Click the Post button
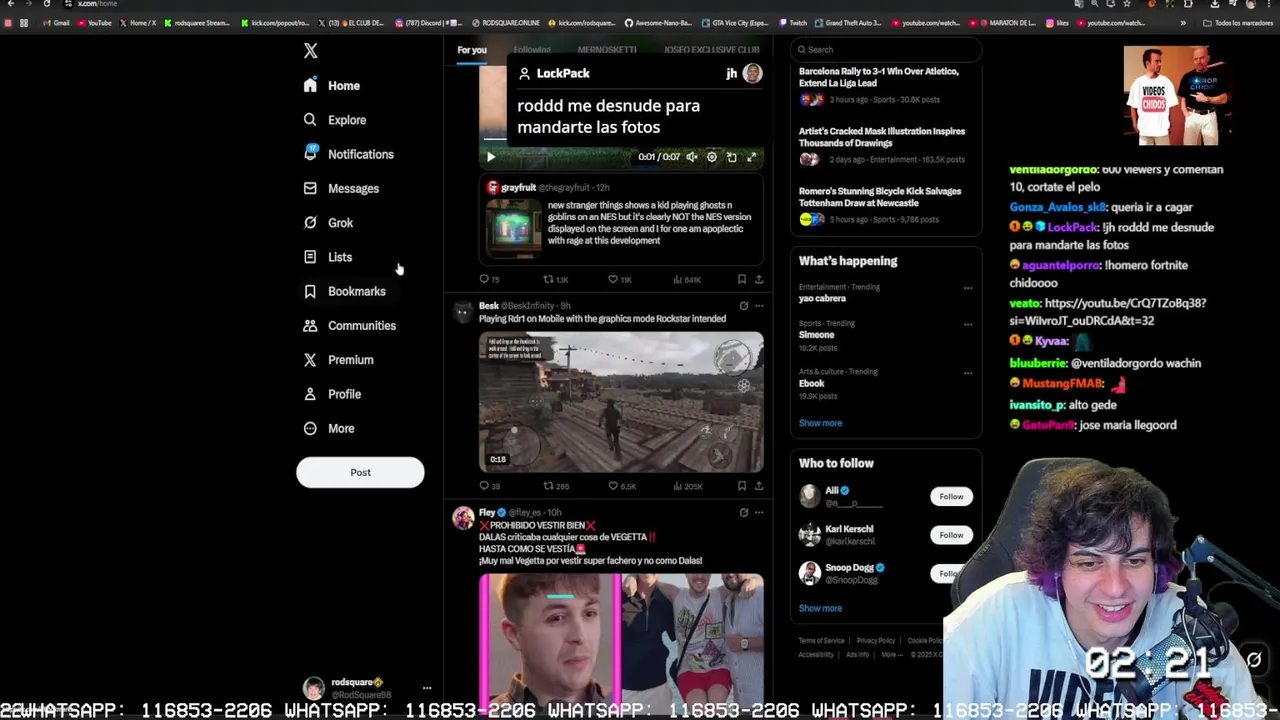 (x=360, y=472)
